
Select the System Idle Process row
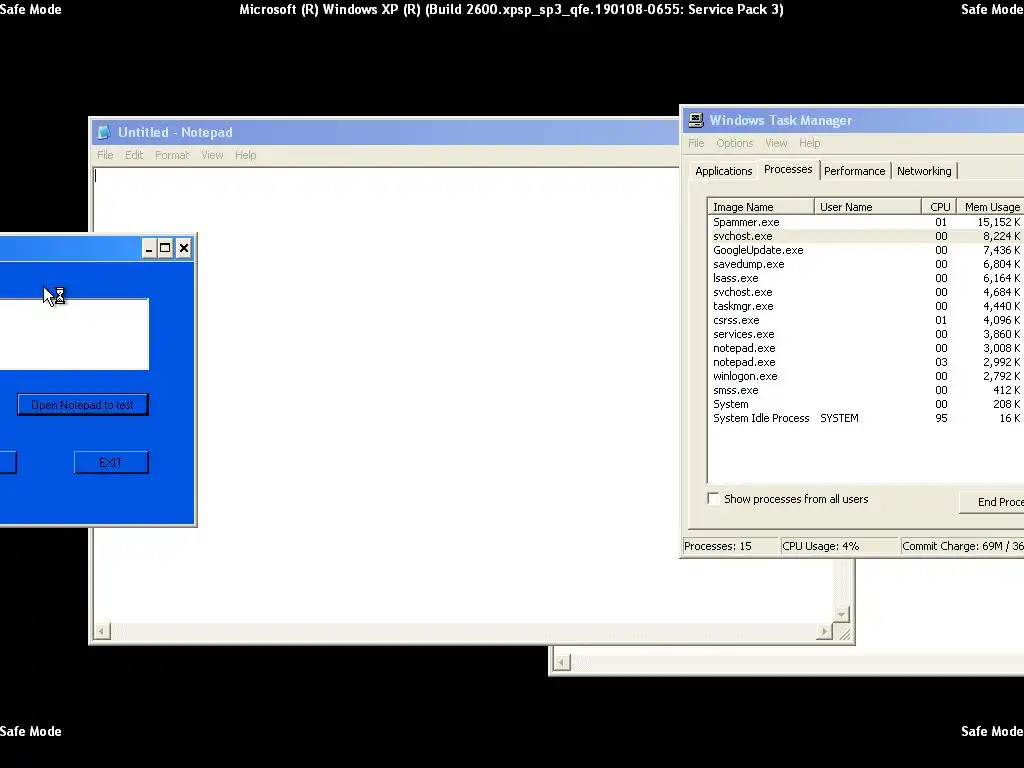(866, 419)
